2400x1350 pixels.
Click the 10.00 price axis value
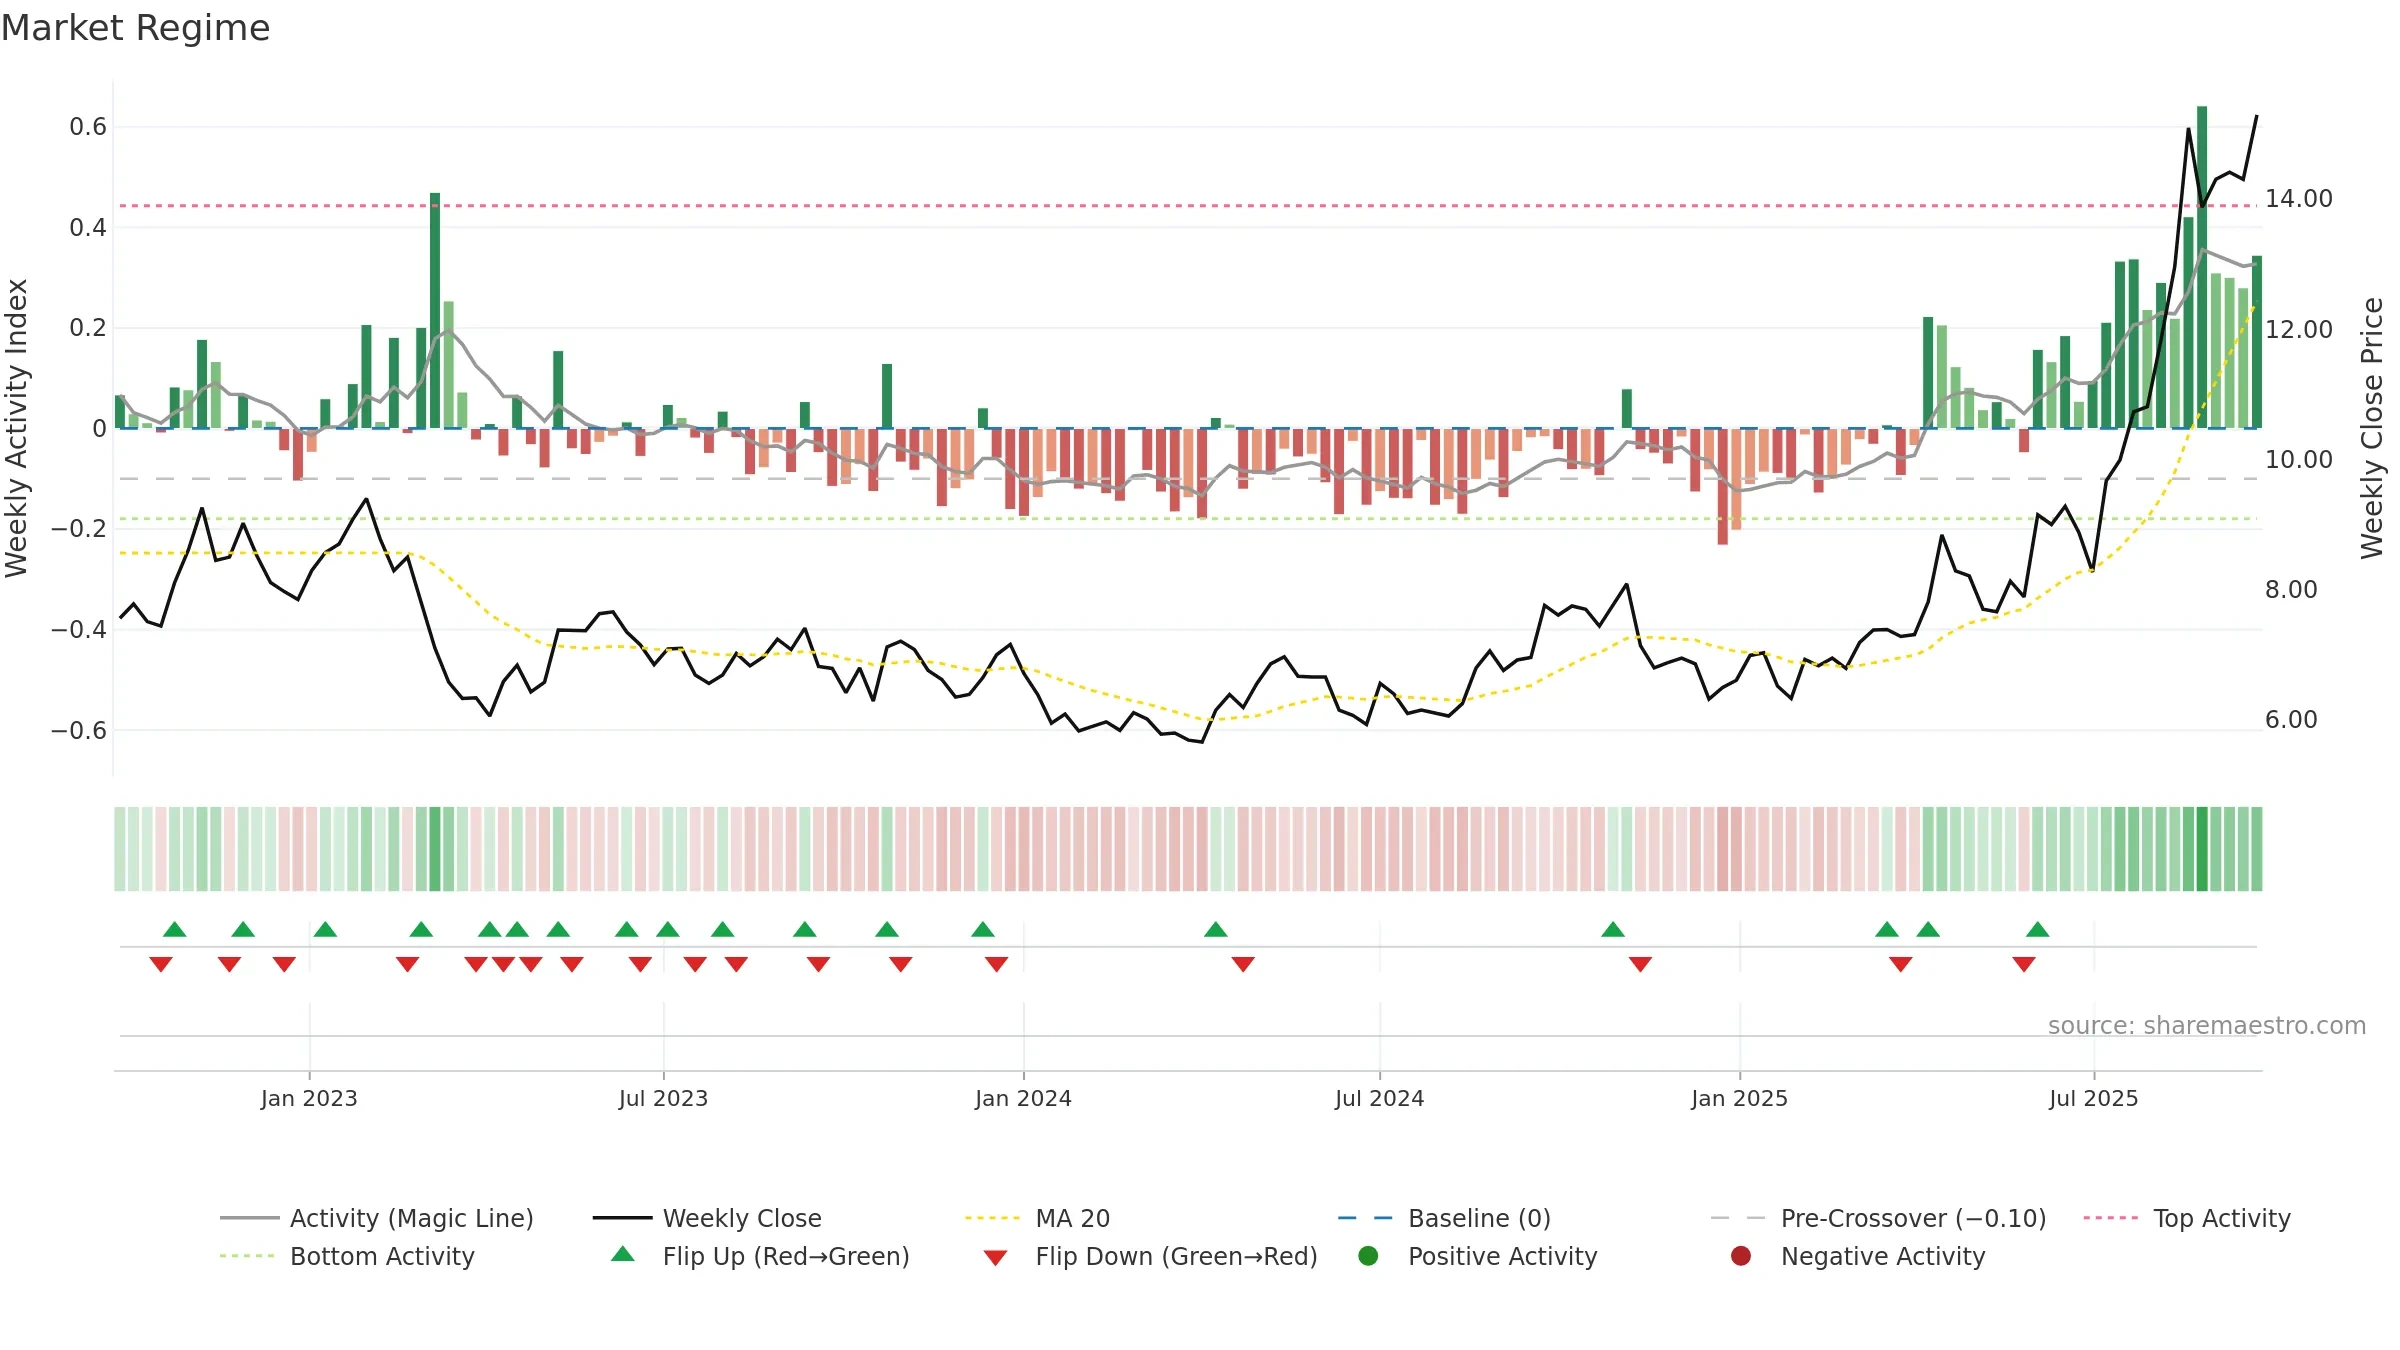[x=2298, y=459]
